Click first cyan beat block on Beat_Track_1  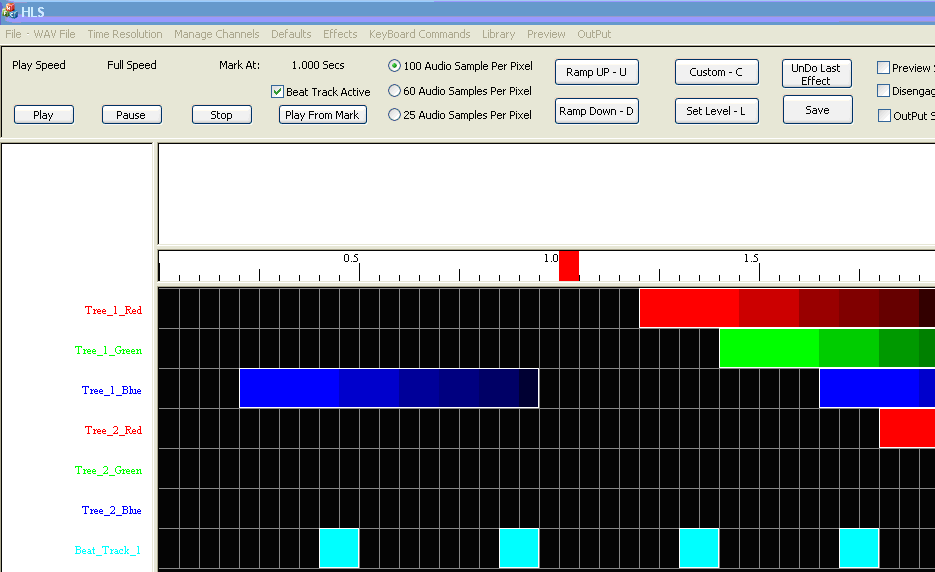tap(339, 548)
